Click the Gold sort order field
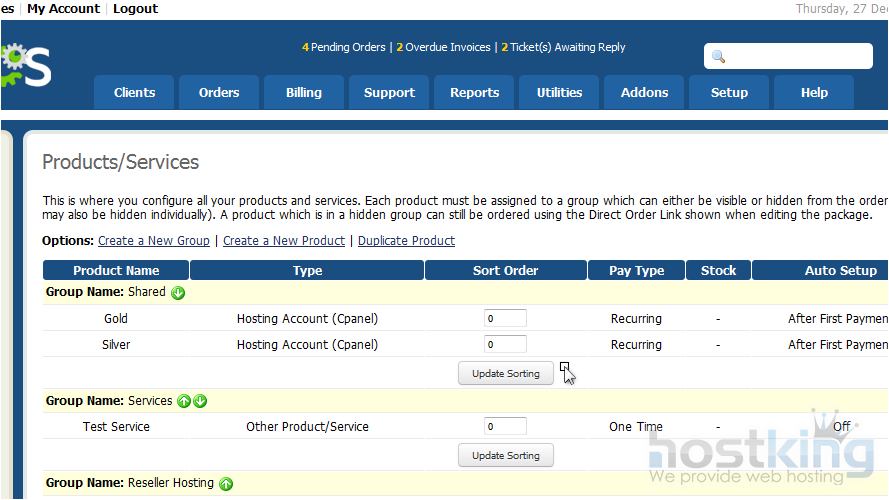Viewport: 889px width, 500px height. [505, 319]
